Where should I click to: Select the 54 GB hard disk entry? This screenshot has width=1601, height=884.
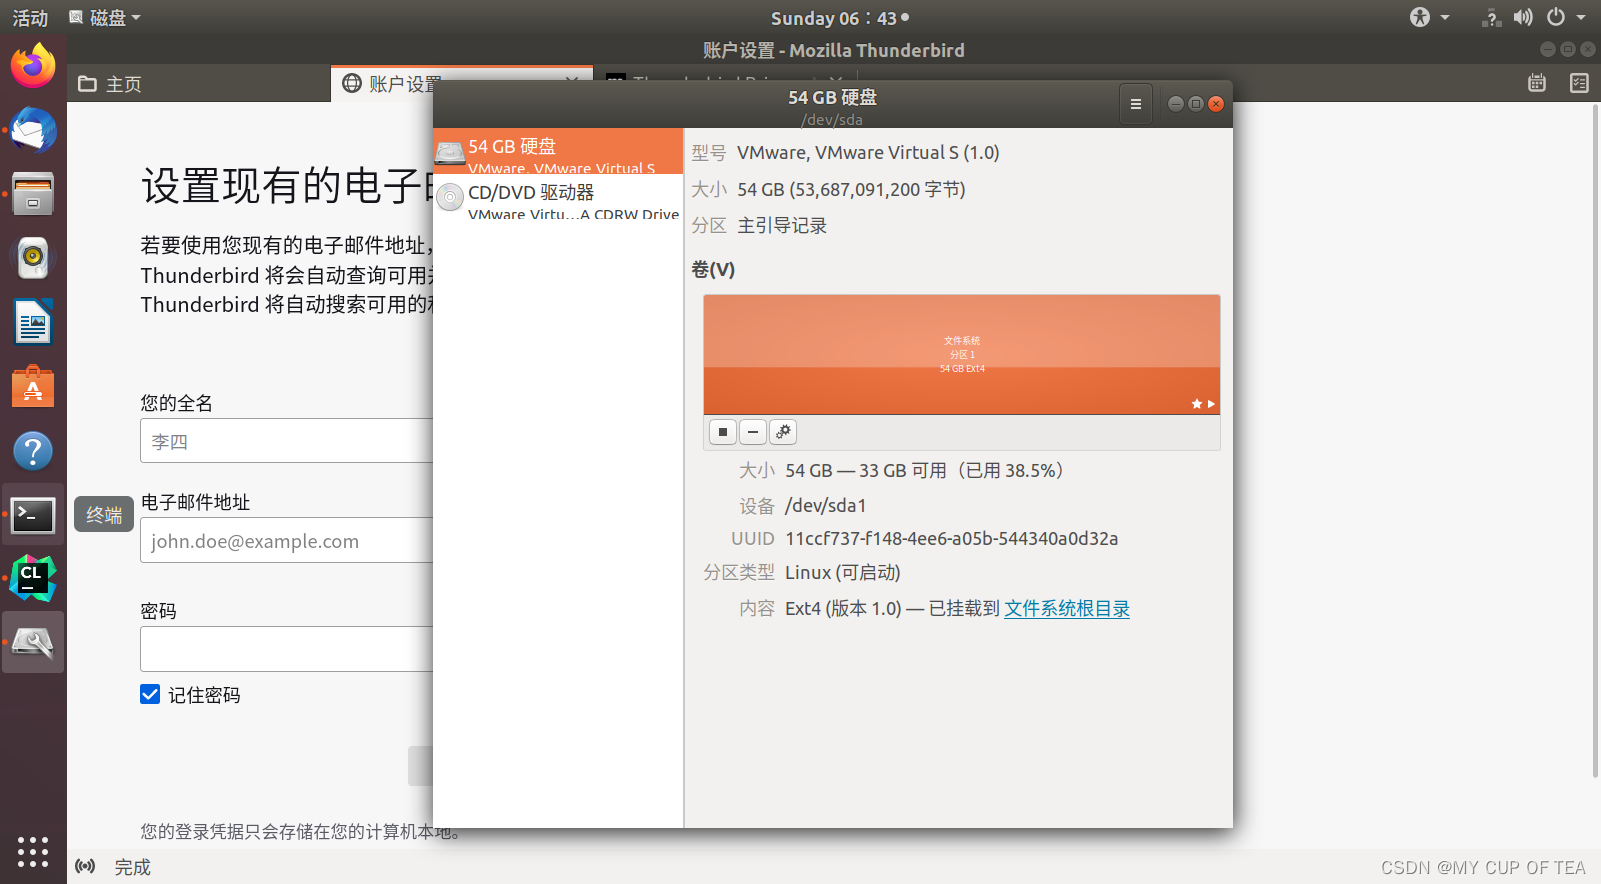click(x=558, y=151)
